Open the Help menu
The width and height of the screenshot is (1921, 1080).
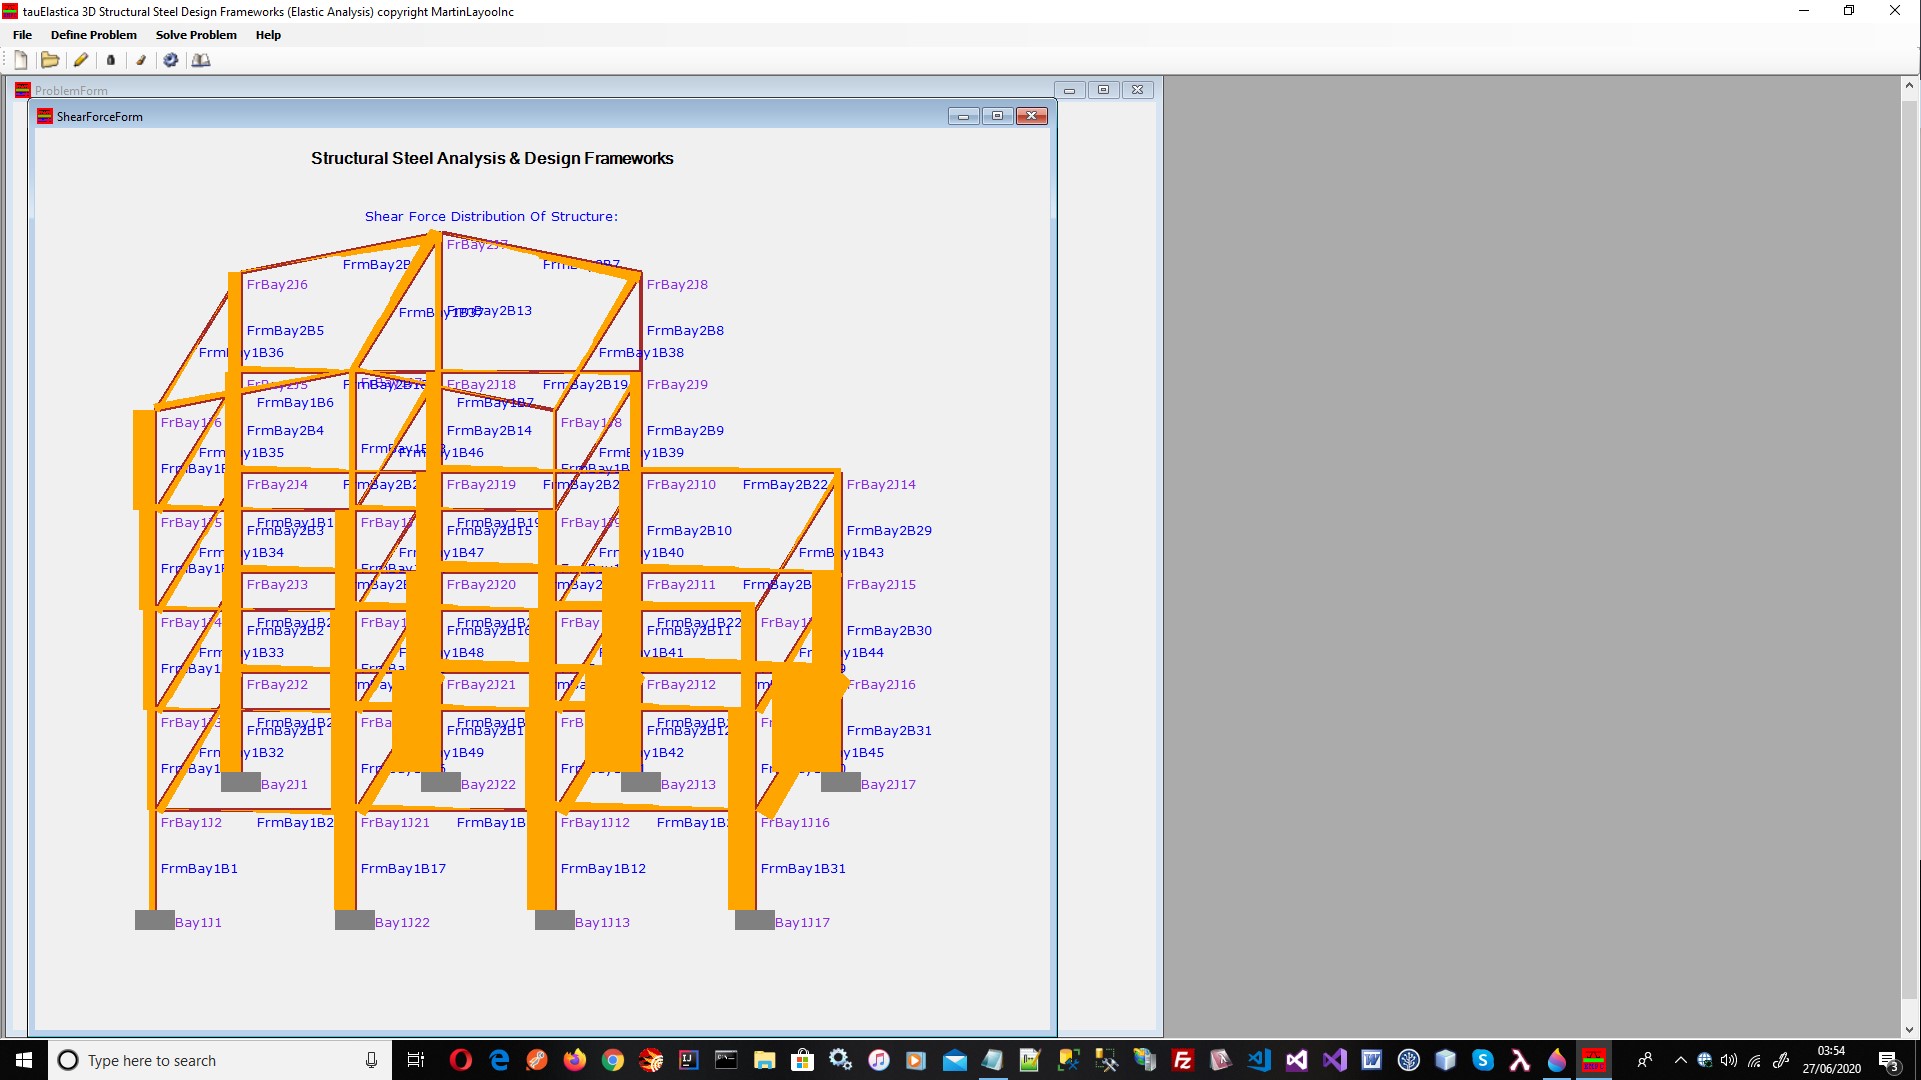268,35
